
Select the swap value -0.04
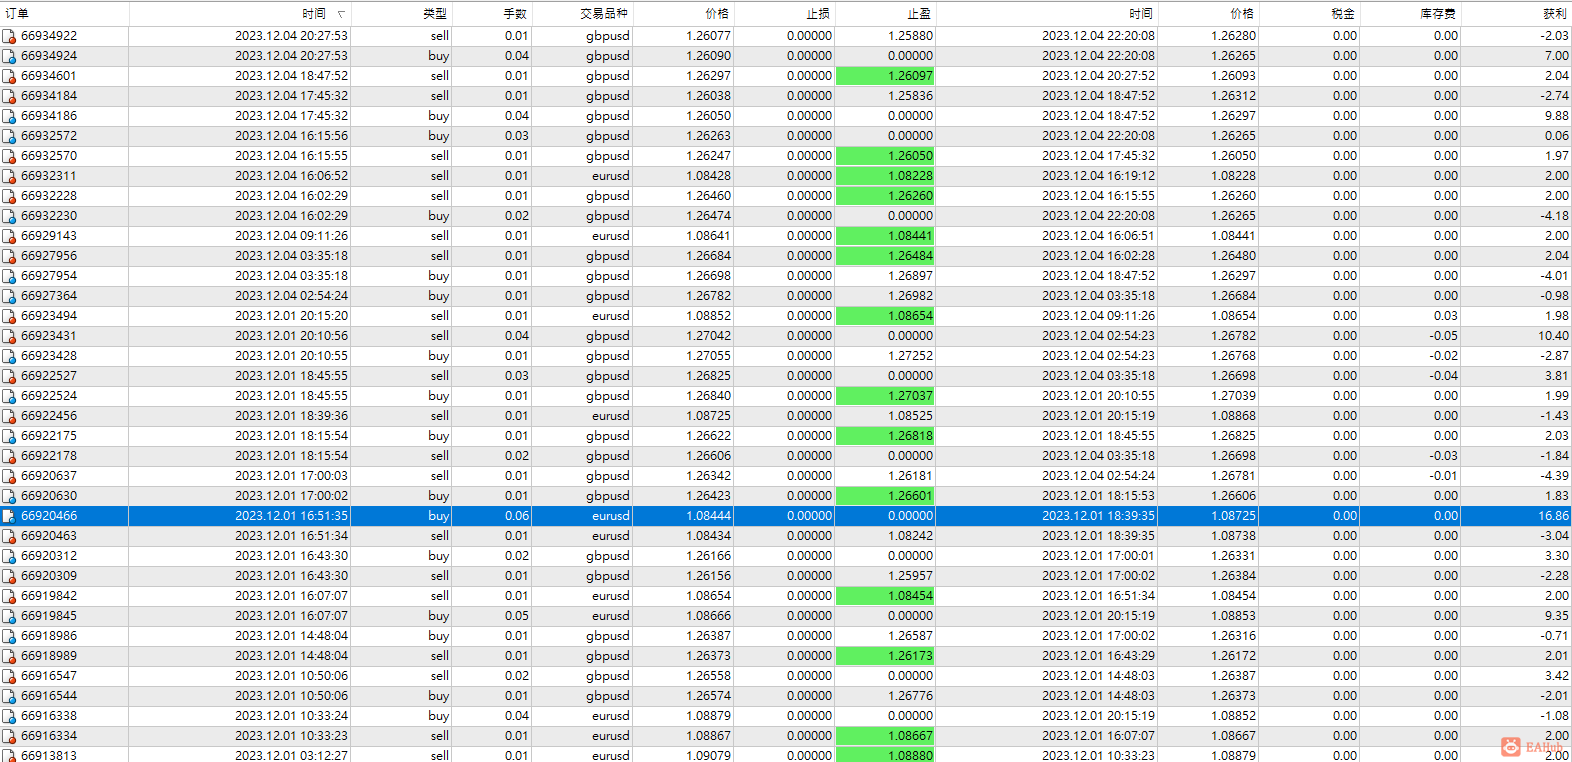pos(1443,376)
